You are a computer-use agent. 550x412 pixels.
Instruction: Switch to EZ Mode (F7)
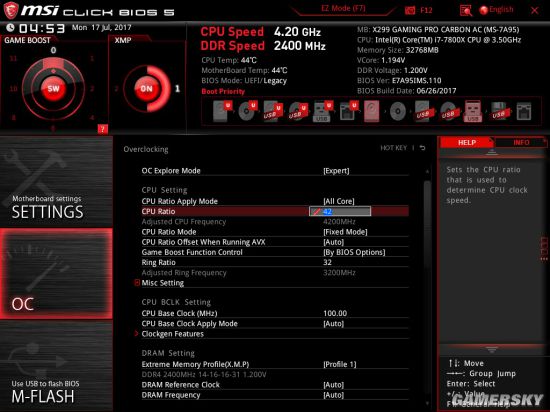tap(343, 8)
